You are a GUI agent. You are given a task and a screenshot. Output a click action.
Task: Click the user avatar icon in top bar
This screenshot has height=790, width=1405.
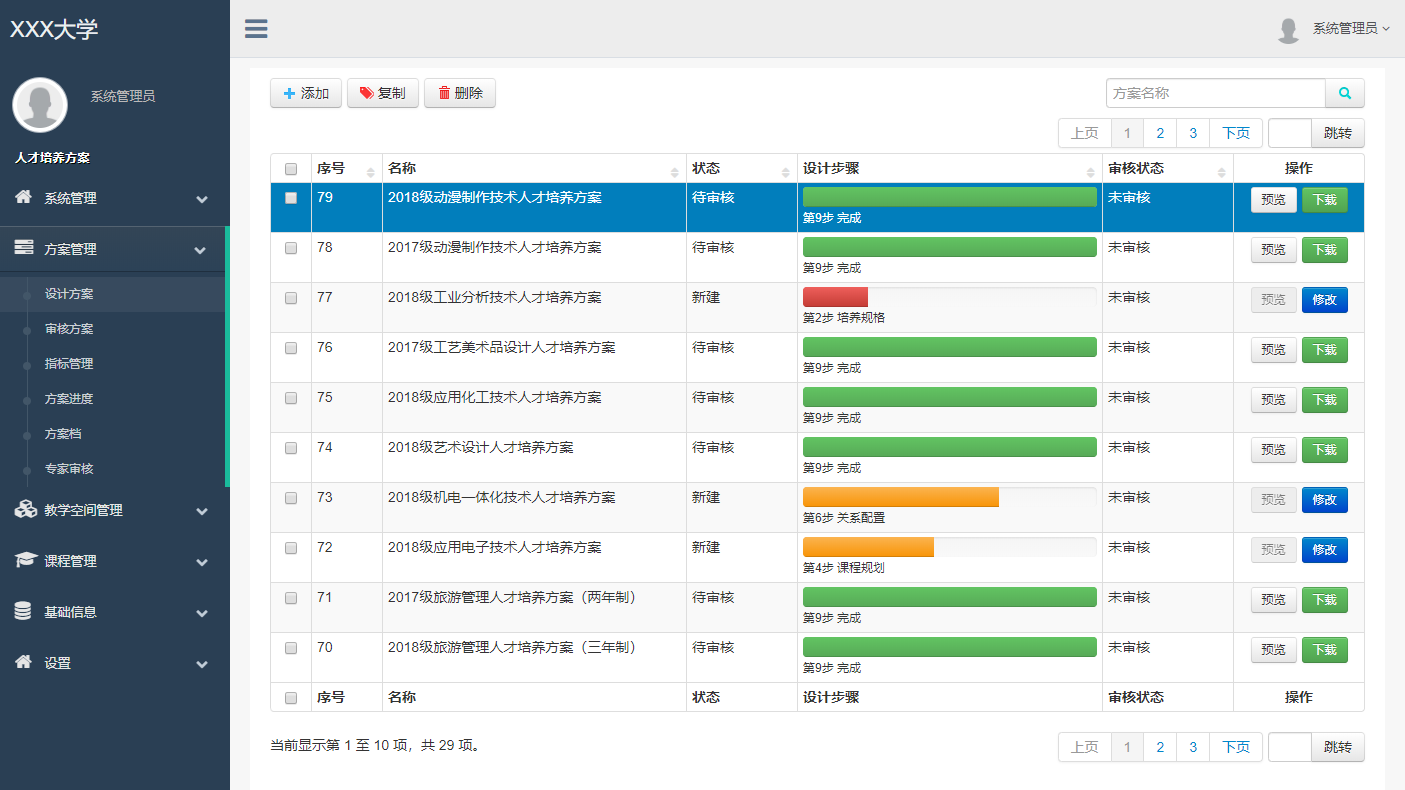[1289, 30]
